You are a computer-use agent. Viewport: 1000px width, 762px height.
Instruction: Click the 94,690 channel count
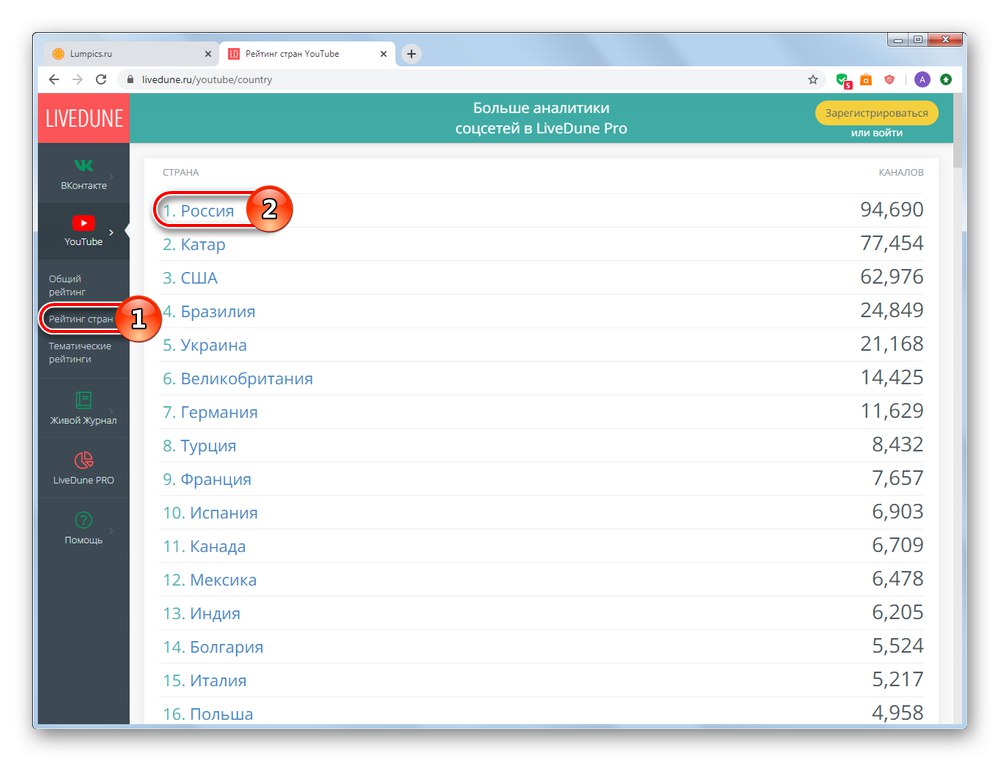click(x=892, y=209)
